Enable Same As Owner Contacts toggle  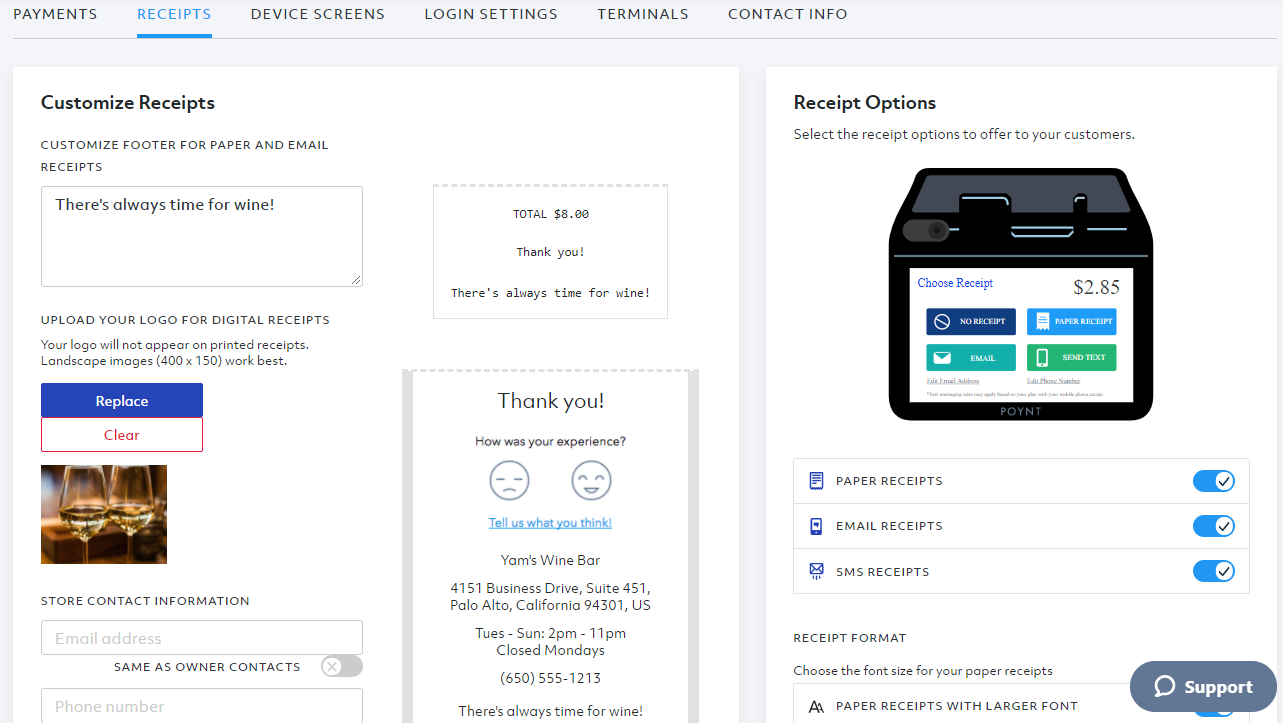pyautogui.click(x=341, y=667)
